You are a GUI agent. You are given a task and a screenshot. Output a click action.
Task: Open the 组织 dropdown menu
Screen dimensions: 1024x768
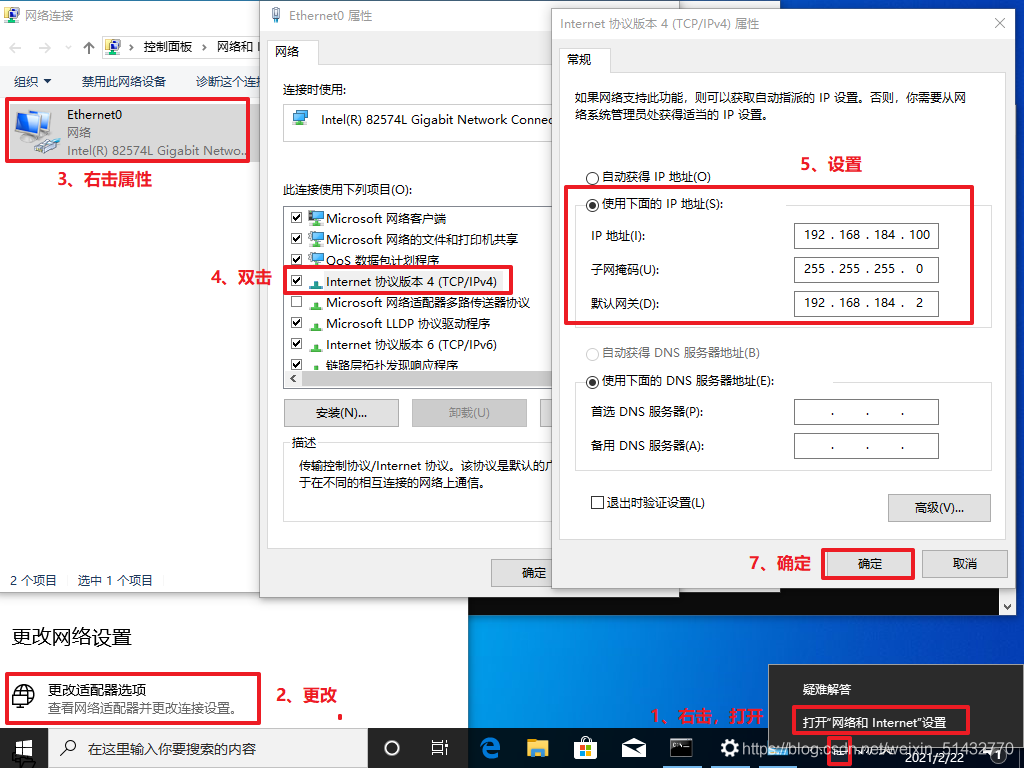(33, 82)
